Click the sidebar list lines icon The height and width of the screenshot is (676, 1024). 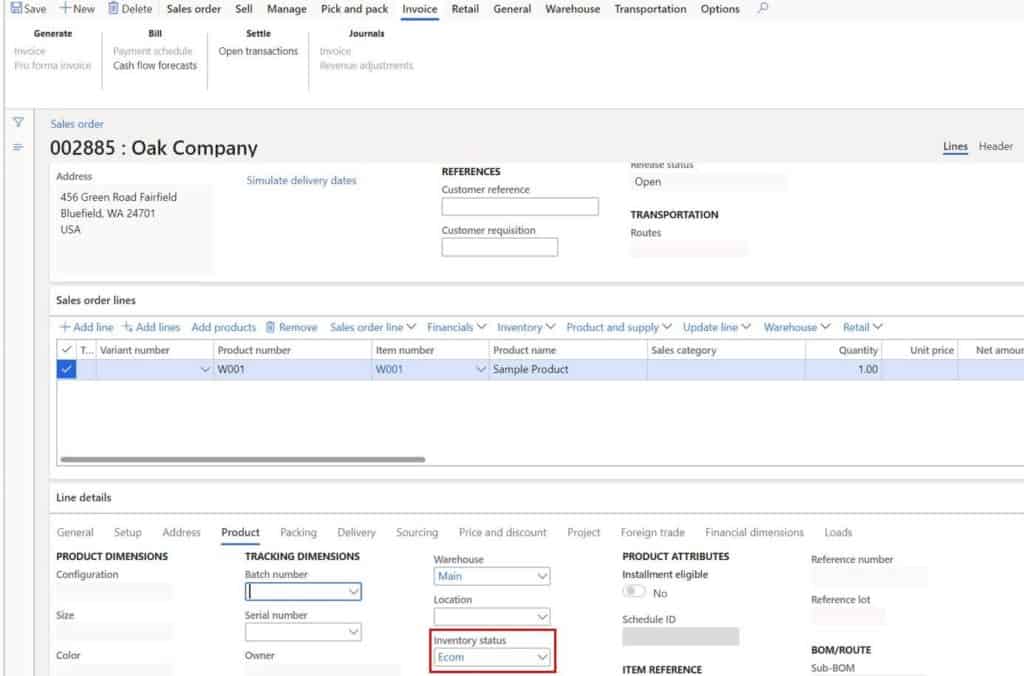[17, 147]
